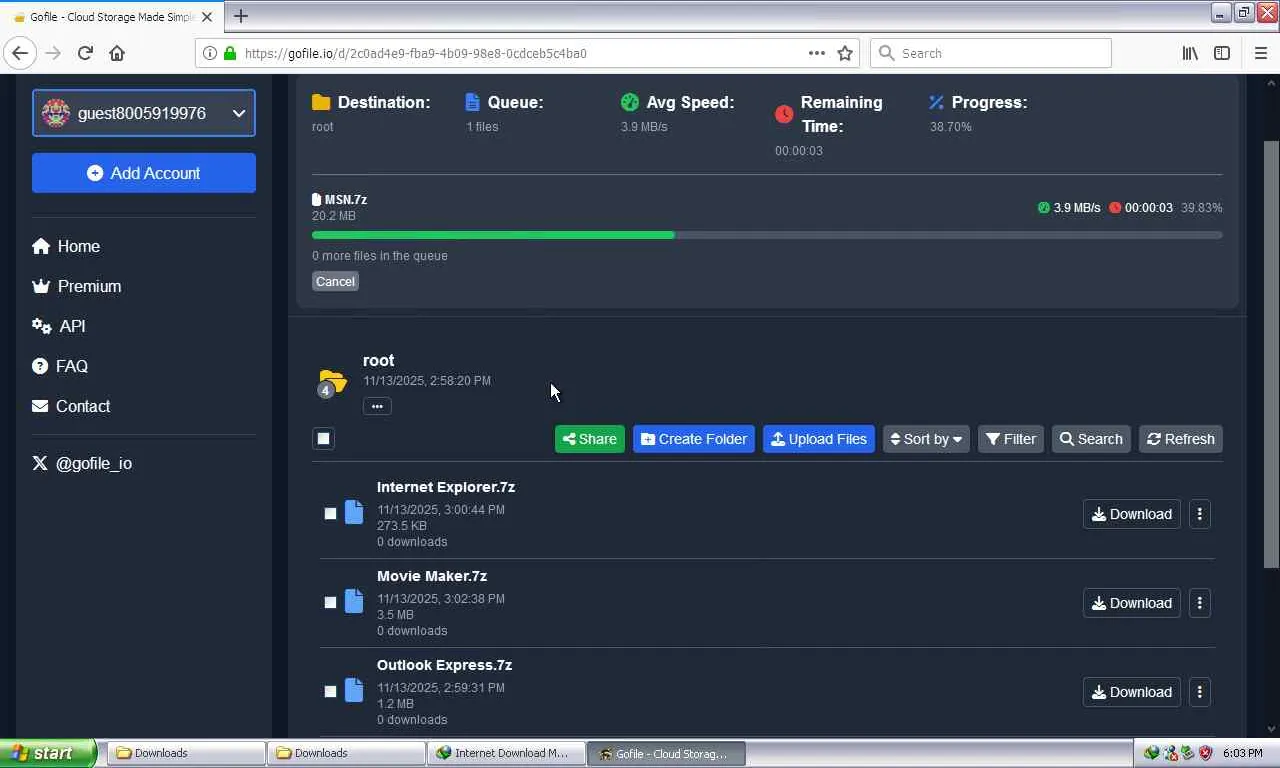Click the Movie Maker.7z file name

tap(432, 576)
